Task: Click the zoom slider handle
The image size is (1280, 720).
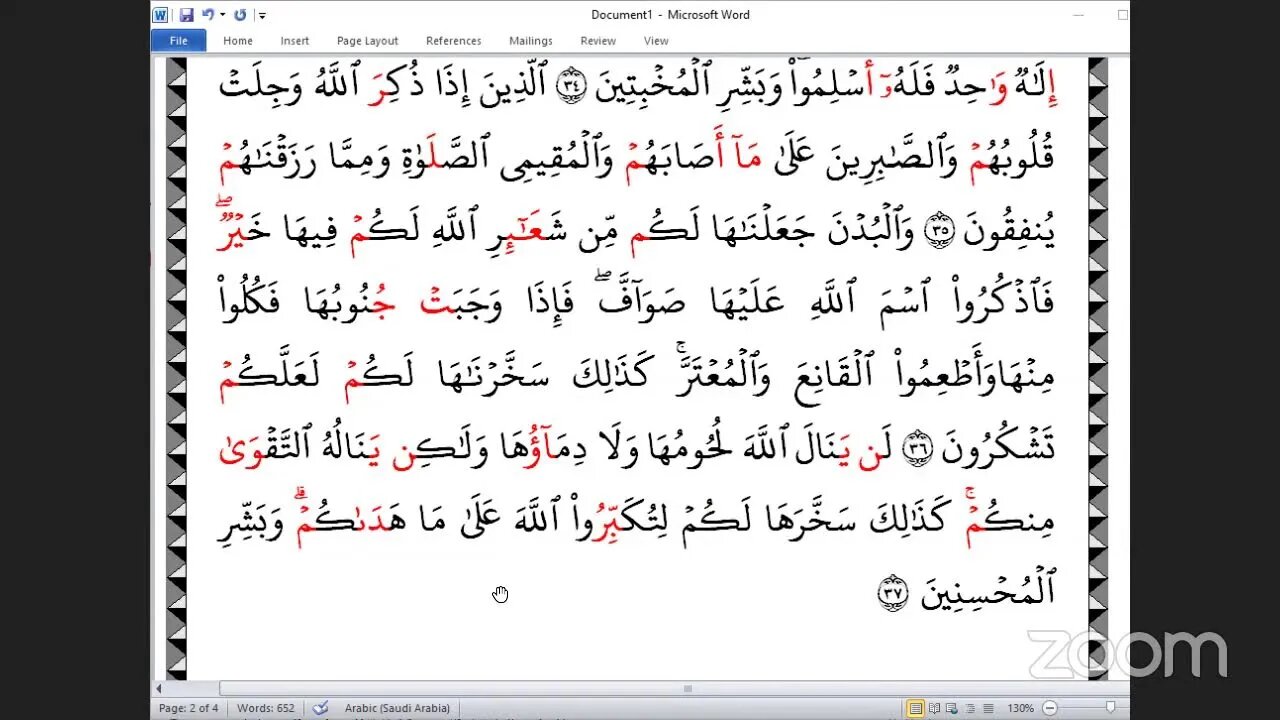Action: point(1110,708)
